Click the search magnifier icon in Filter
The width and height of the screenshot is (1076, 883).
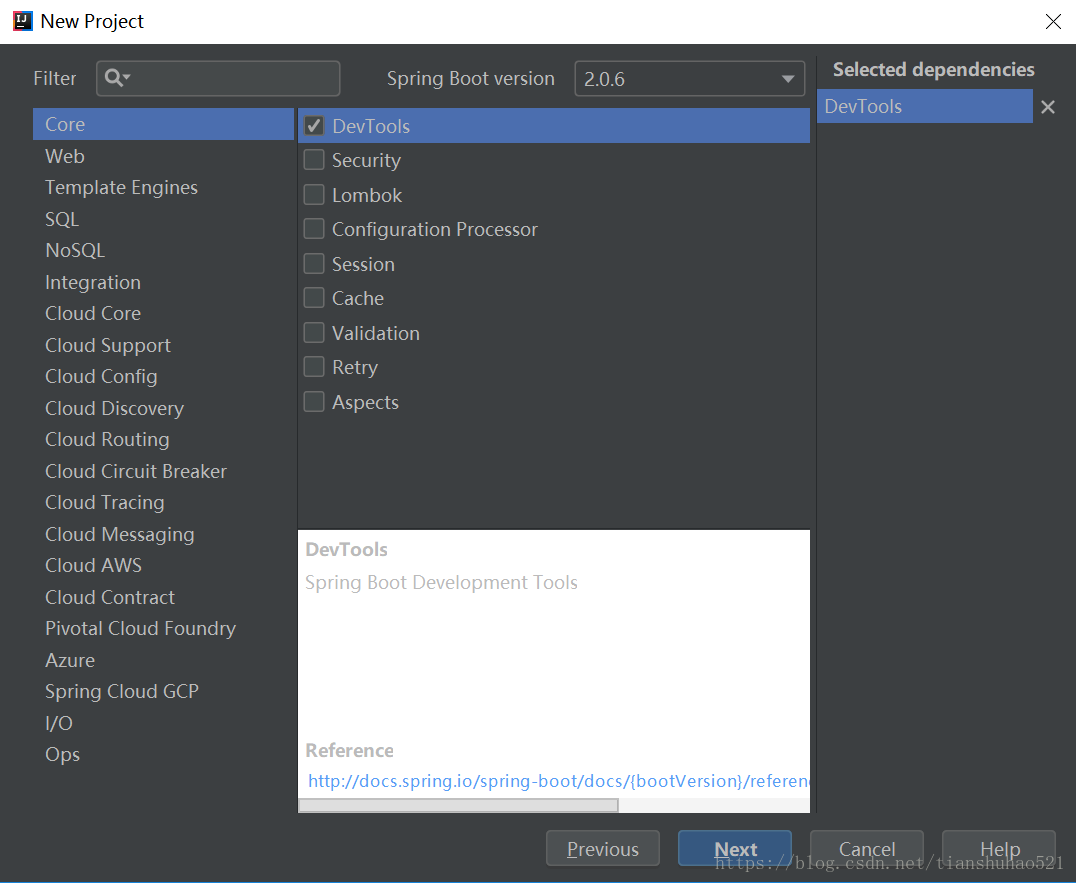click(117, 78)
